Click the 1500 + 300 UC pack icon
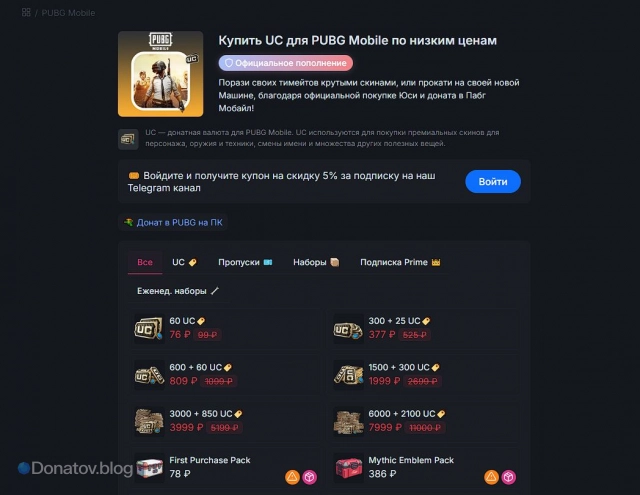The image size is (640, 495). tap(348, 375)
